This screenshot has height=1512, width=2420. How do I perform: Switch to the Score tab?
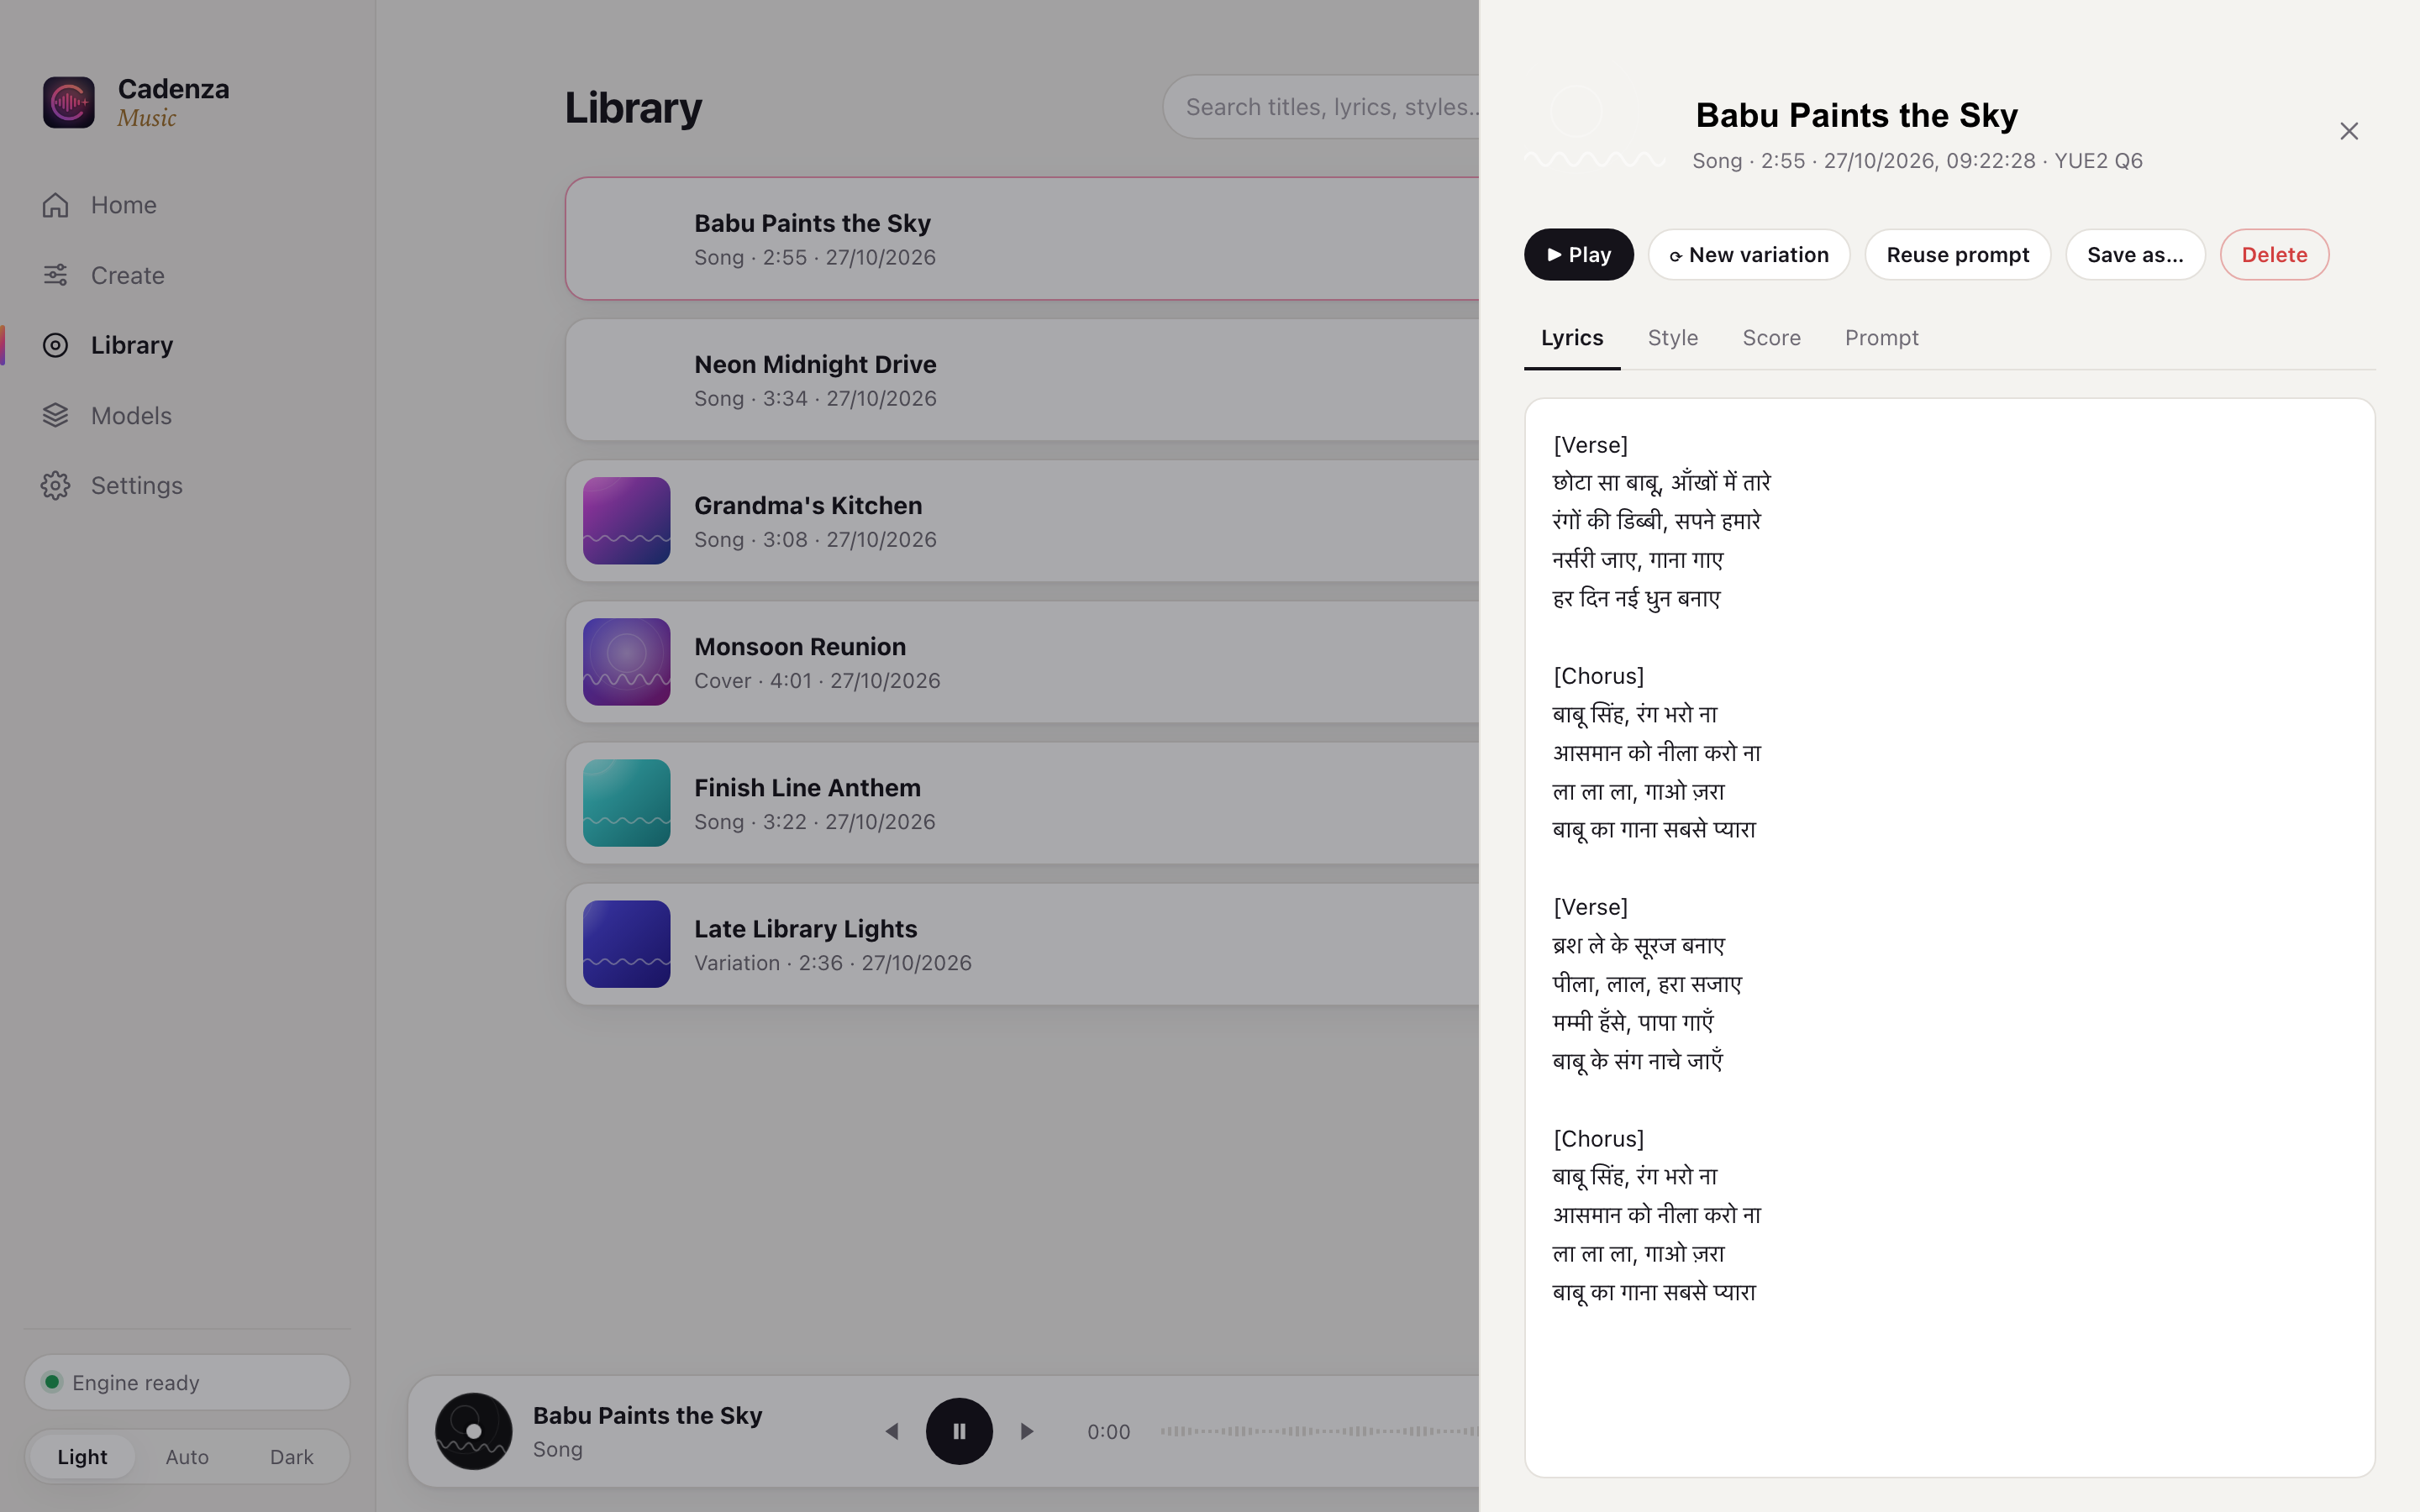click(1771, 338)
